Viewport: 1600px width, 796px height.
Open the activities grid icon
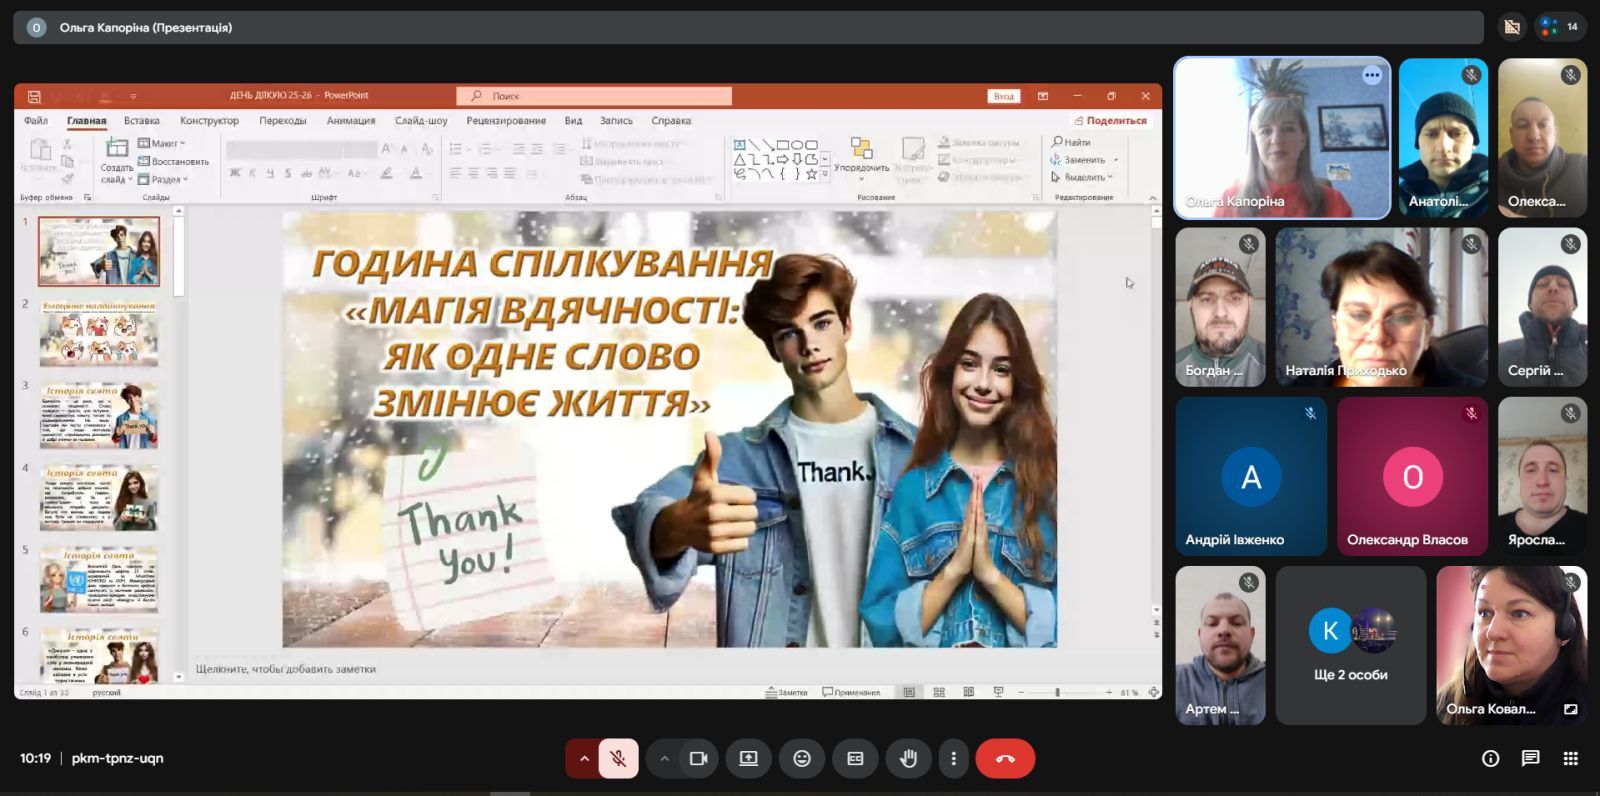coord(1570,759)
